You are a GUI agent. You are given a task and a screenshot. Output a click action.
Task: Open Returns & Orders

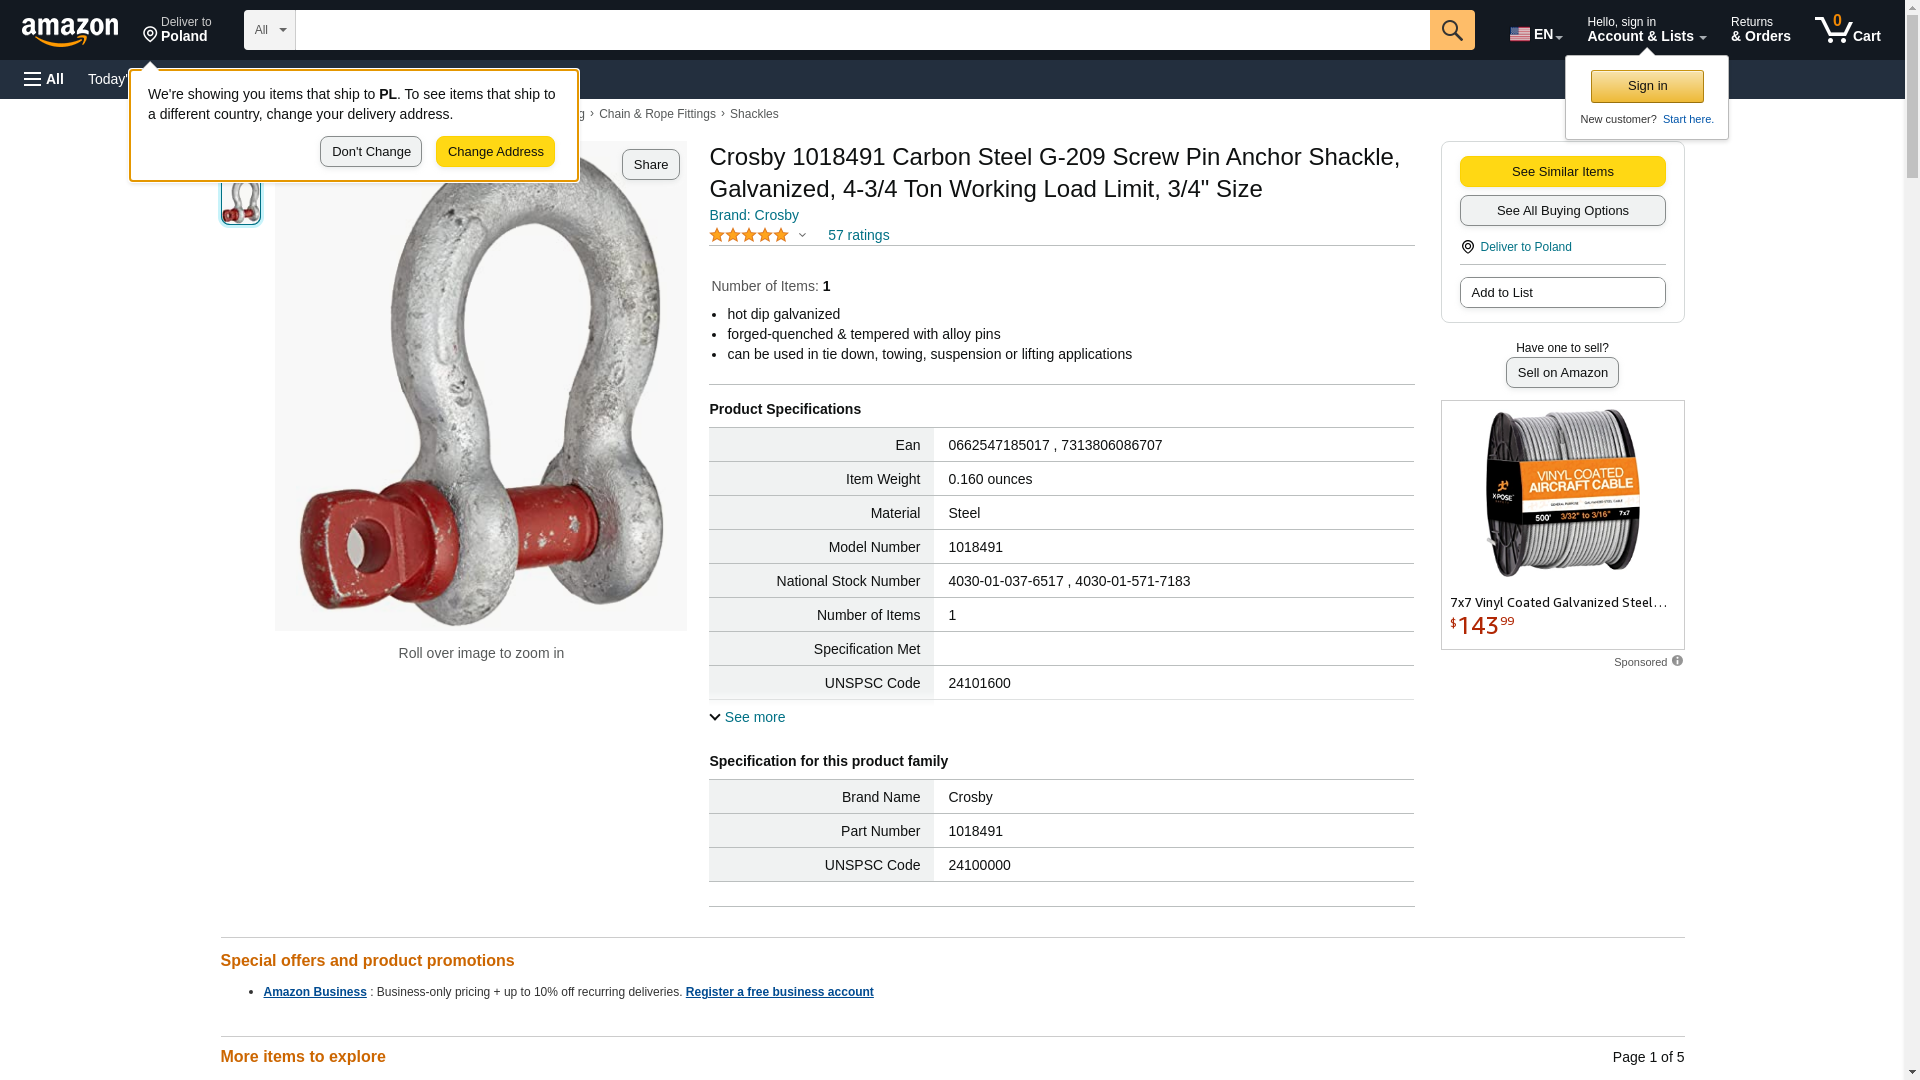1760,30
